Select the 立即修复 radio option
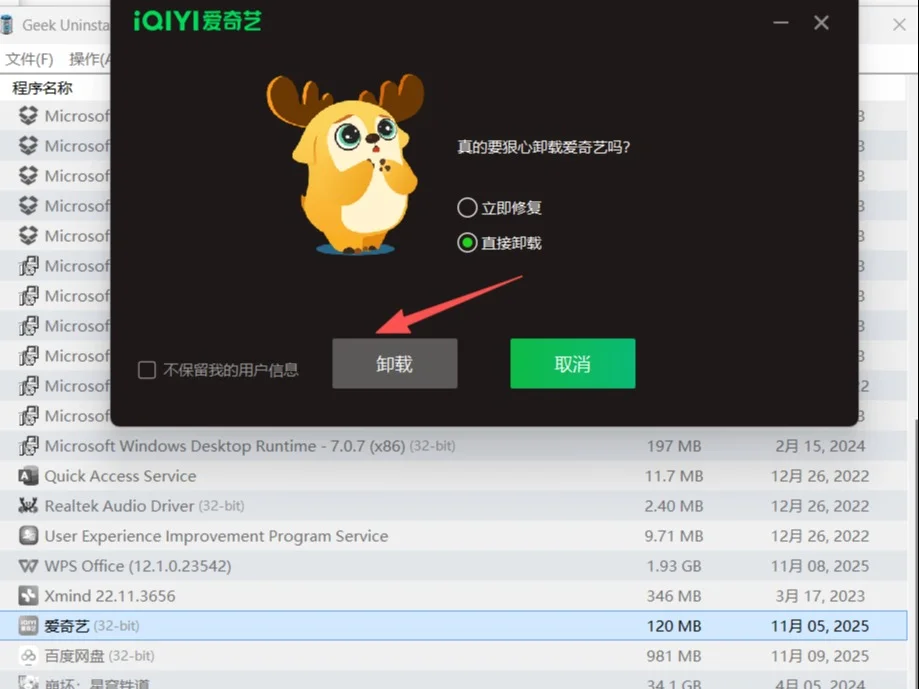This screenshot has width=919, height=689. click(x=466, y=208)
